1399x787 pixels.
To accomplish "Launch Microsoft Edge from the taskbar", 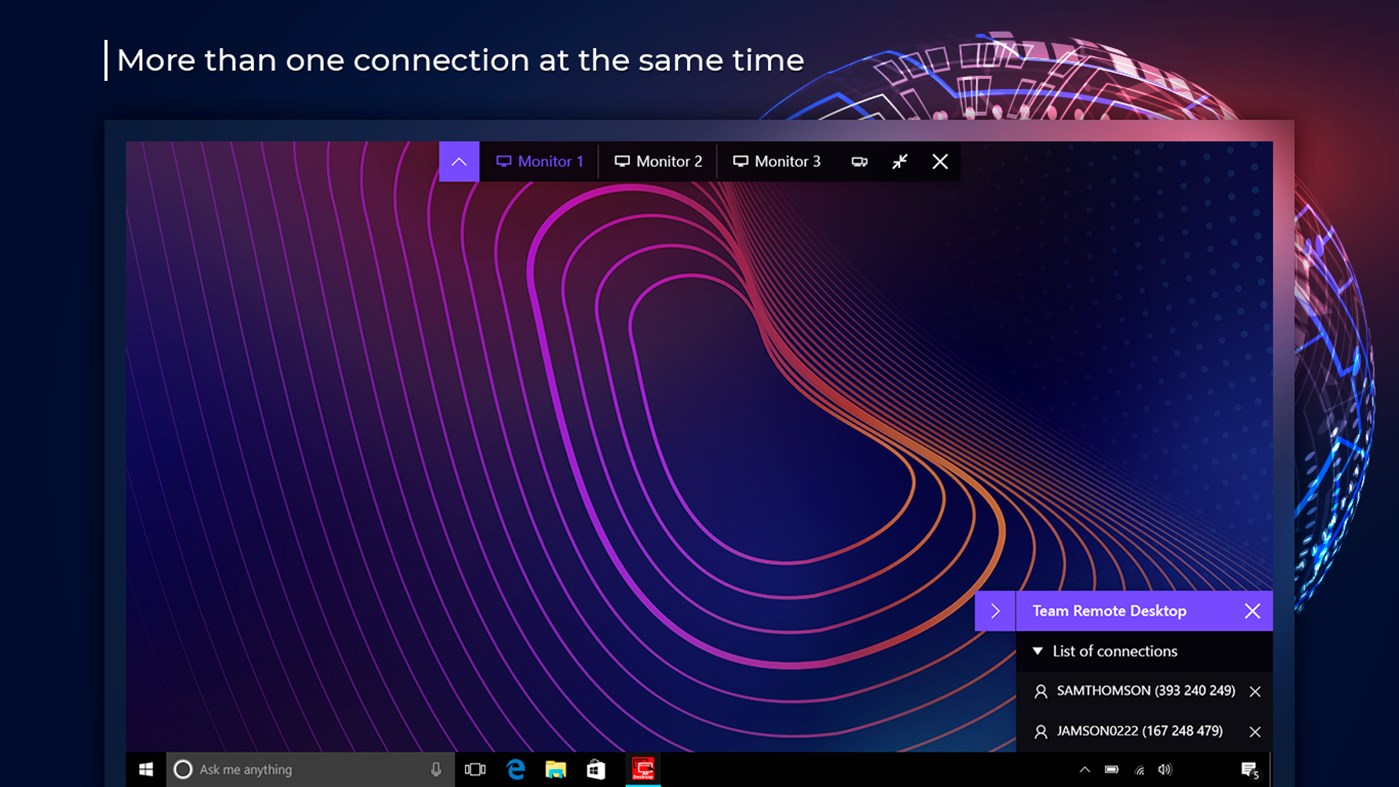I will tap(516, 769).
